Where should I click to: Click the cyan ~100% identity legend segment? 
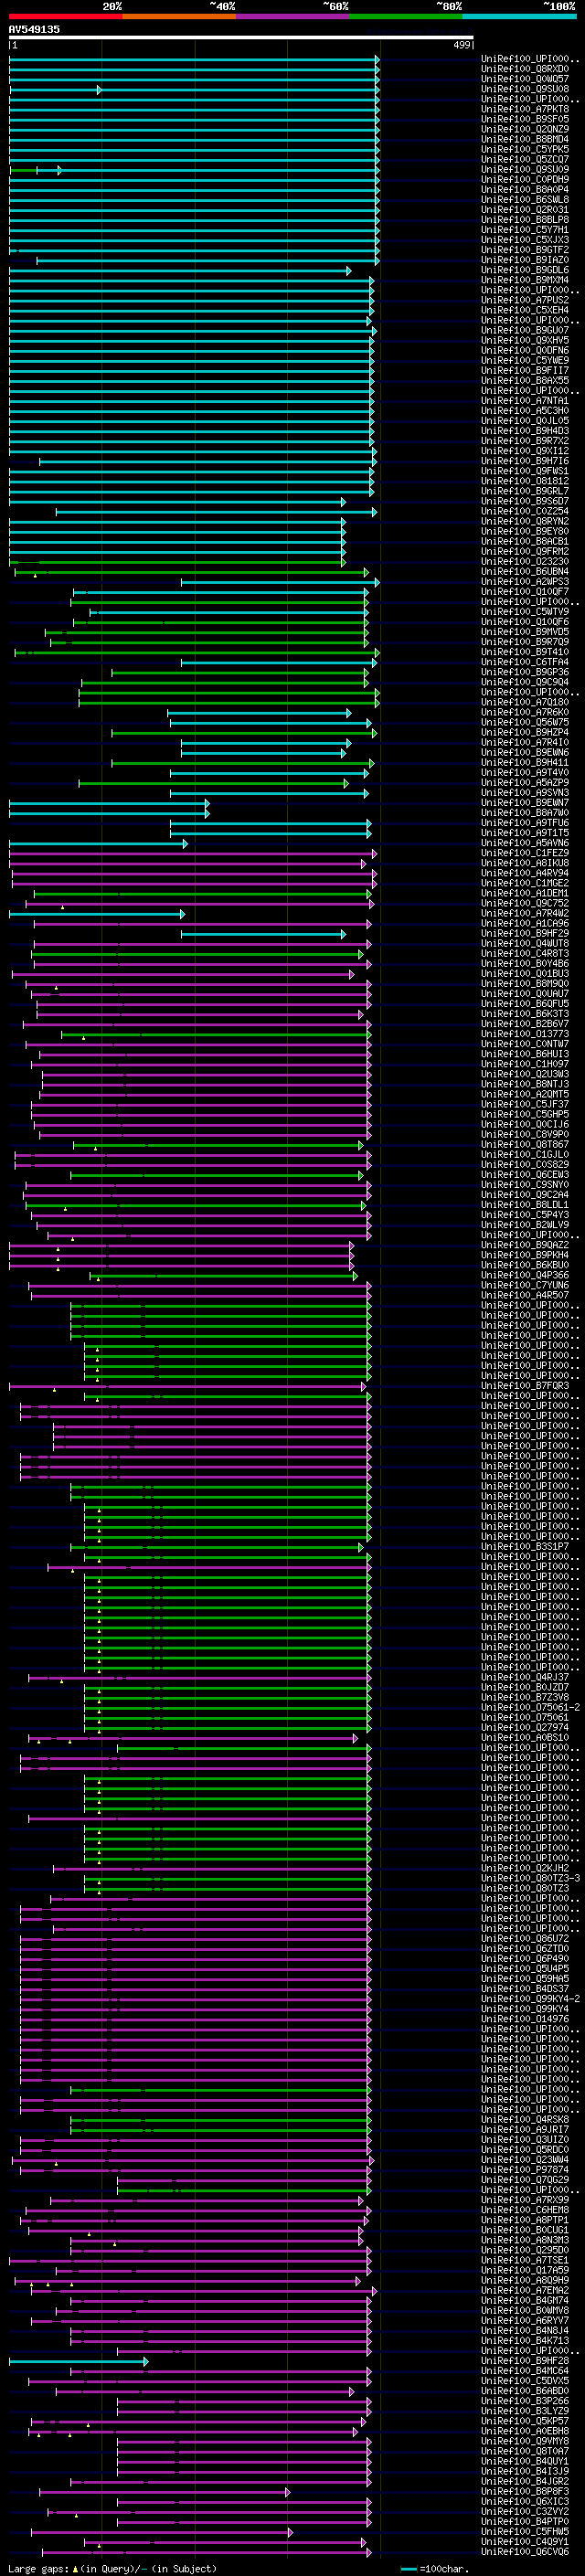[519, 16]
